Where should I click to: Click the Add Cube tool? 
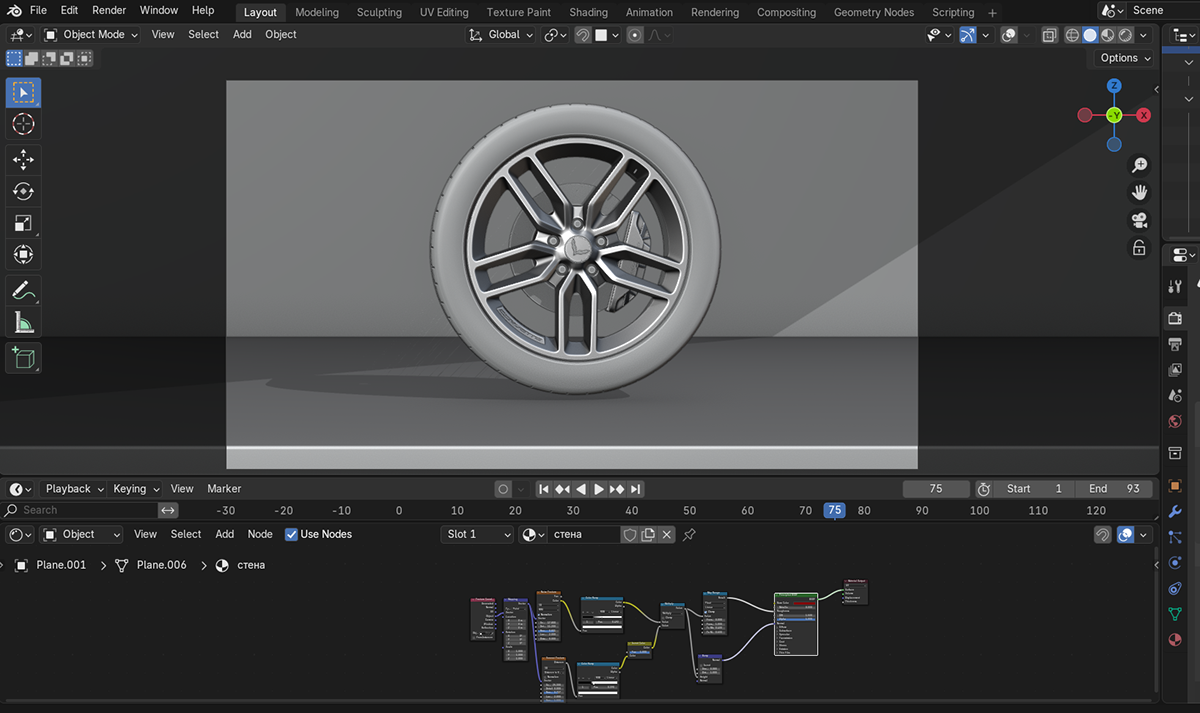point(23,357)
